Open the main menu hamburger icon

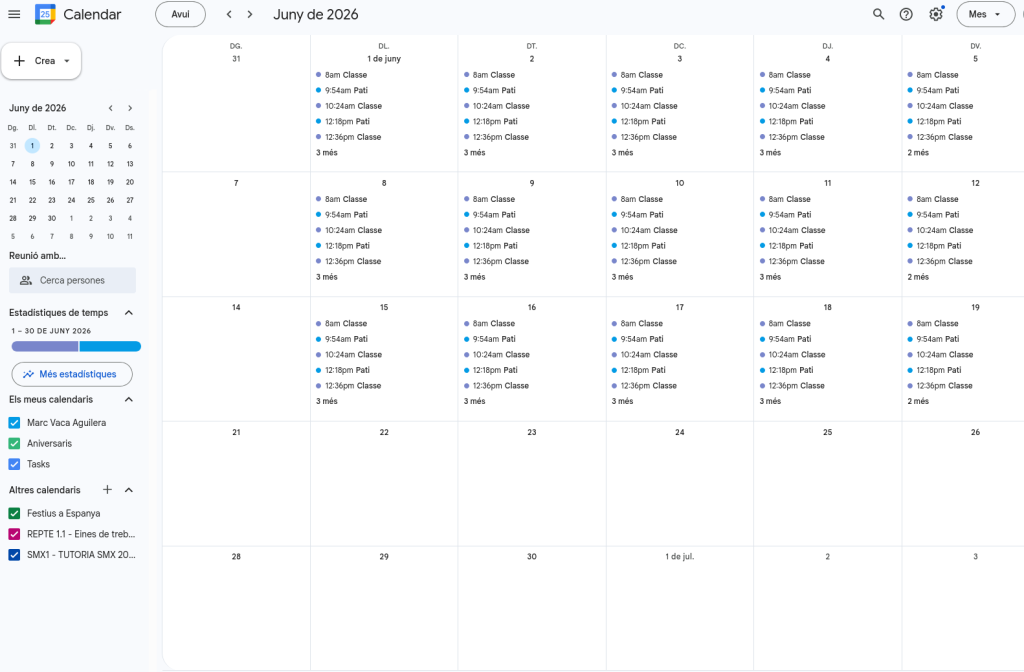point(14,14)
